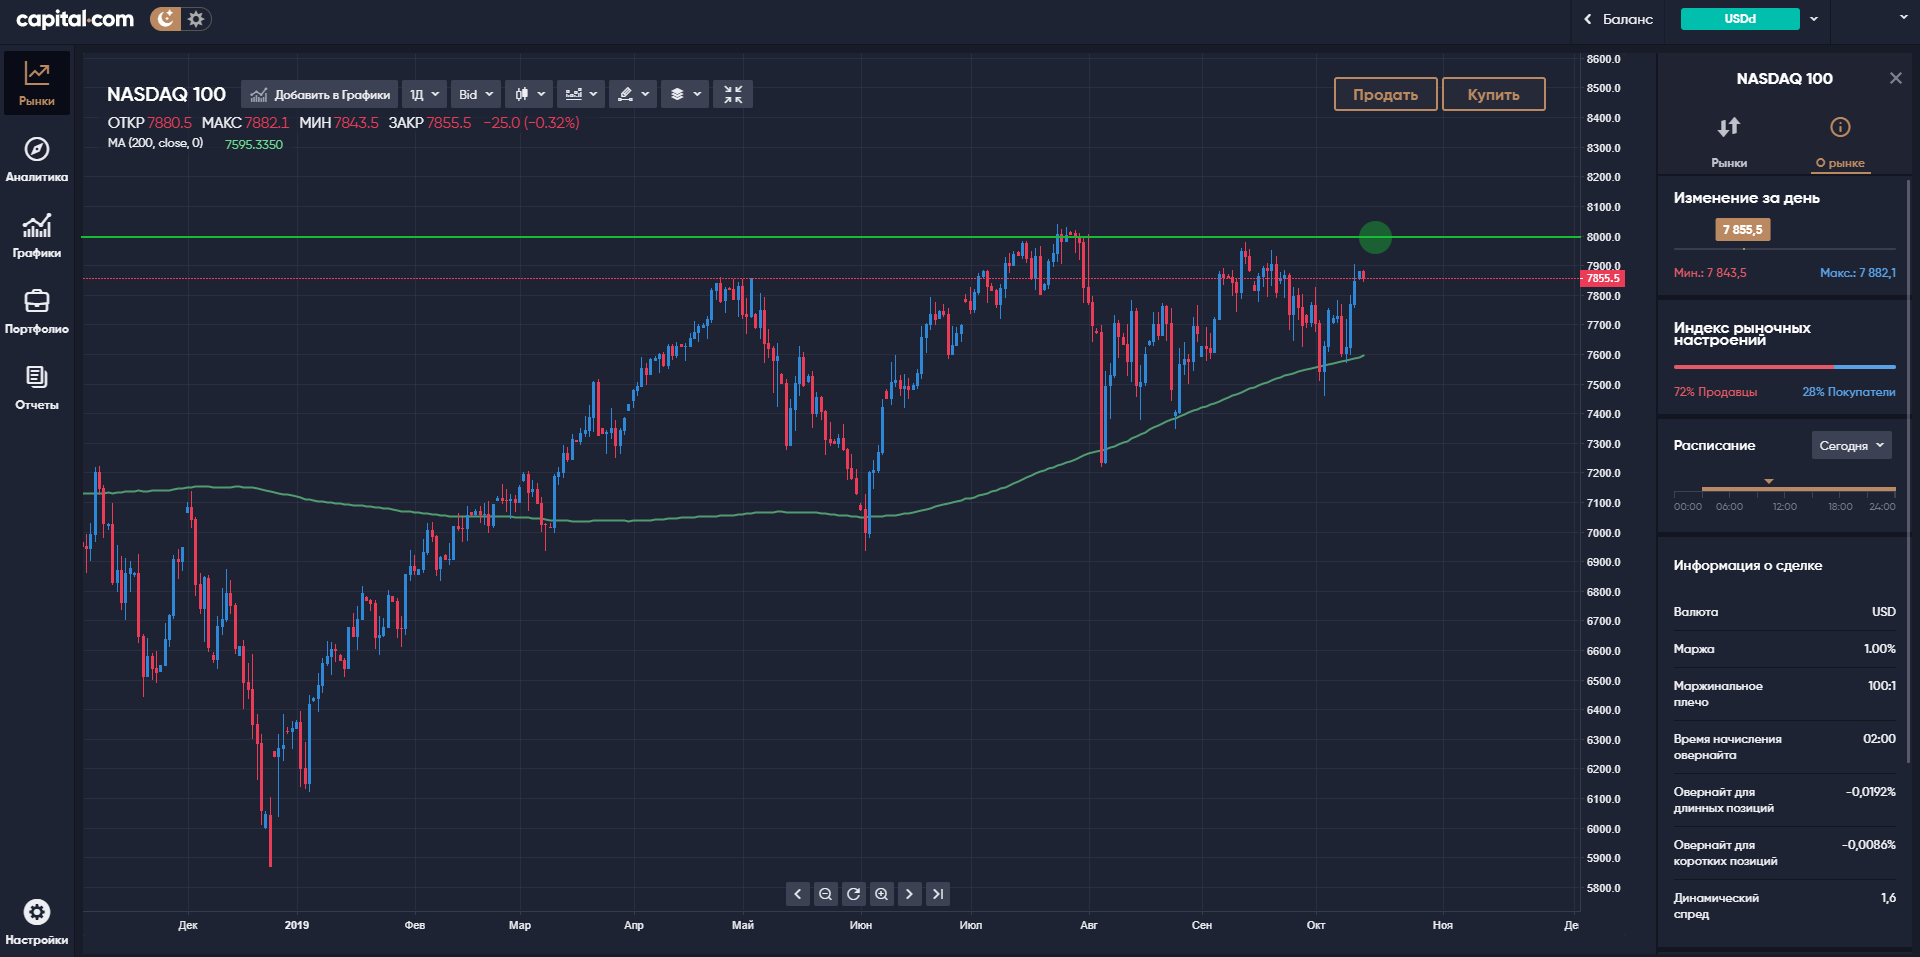This screenshot has height=957, width=1920.
Task: Collapse chart from fullscreen view
Action: [733, 94]
